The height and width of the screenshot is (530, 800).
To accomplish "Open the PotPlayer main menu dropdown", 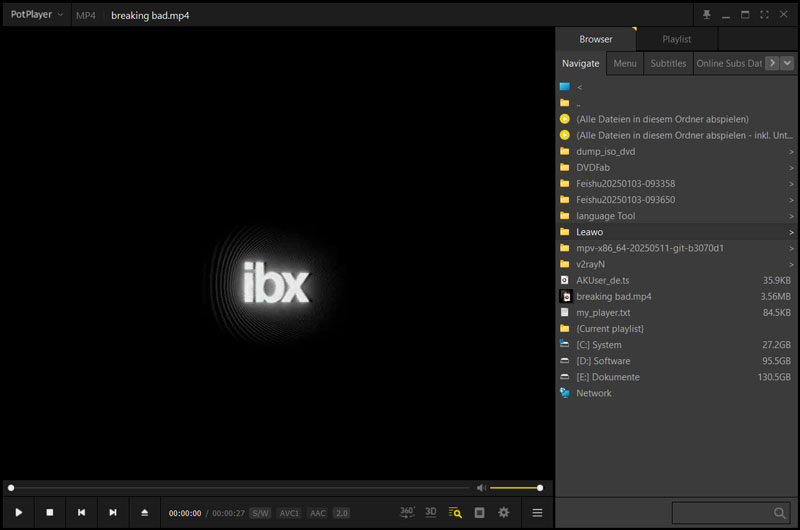I will point(37,15).
